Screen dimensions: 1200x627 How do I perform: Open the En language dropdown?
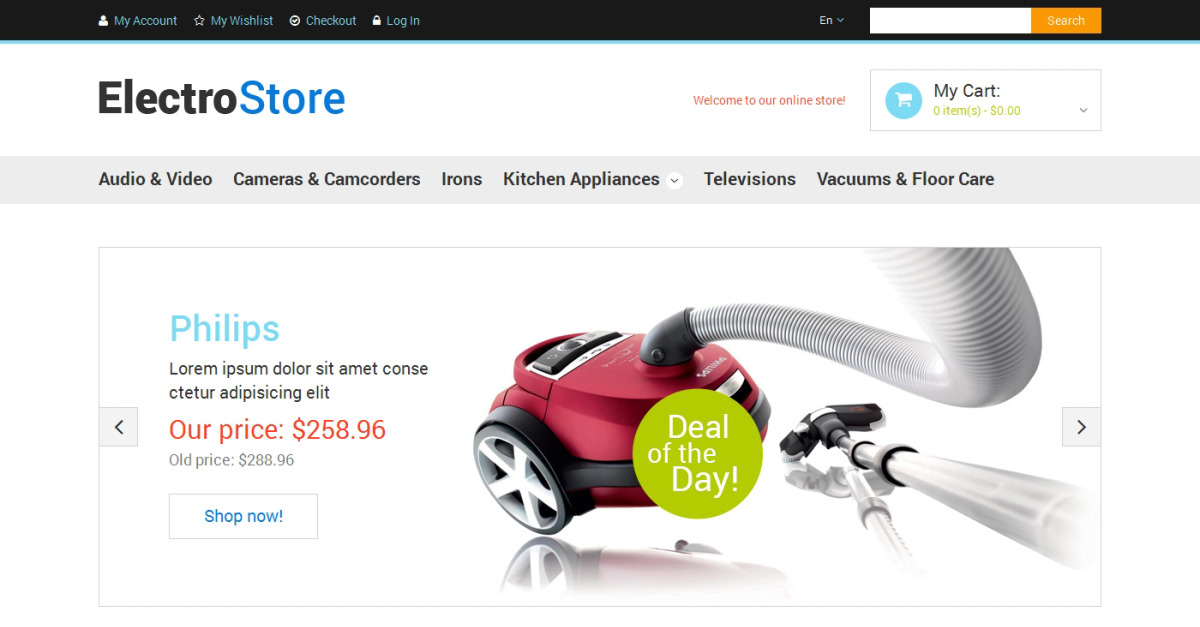pos(831,20)
